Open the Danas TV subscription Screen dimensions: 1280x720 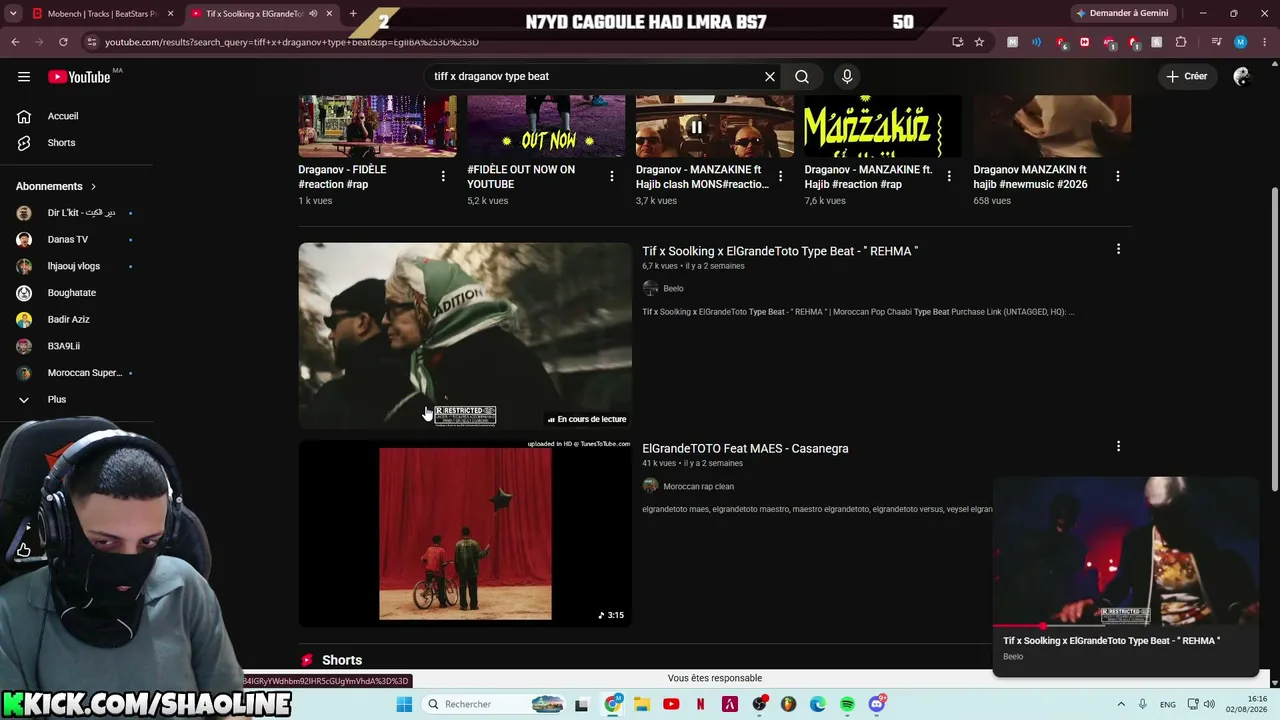pyautogui.click(x=68, y=239)
